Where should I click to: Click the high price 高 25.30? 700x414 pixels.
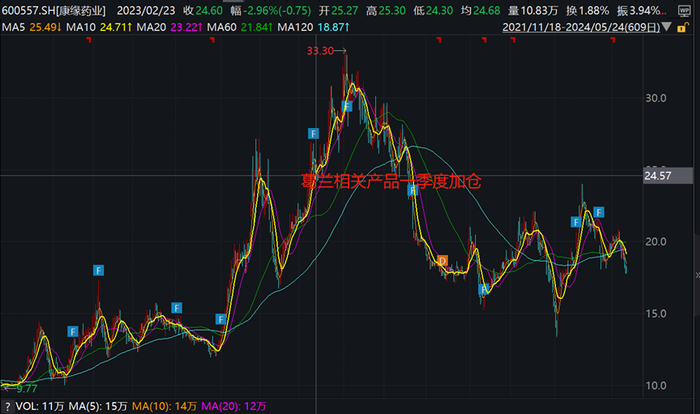(x=386, y=11)
